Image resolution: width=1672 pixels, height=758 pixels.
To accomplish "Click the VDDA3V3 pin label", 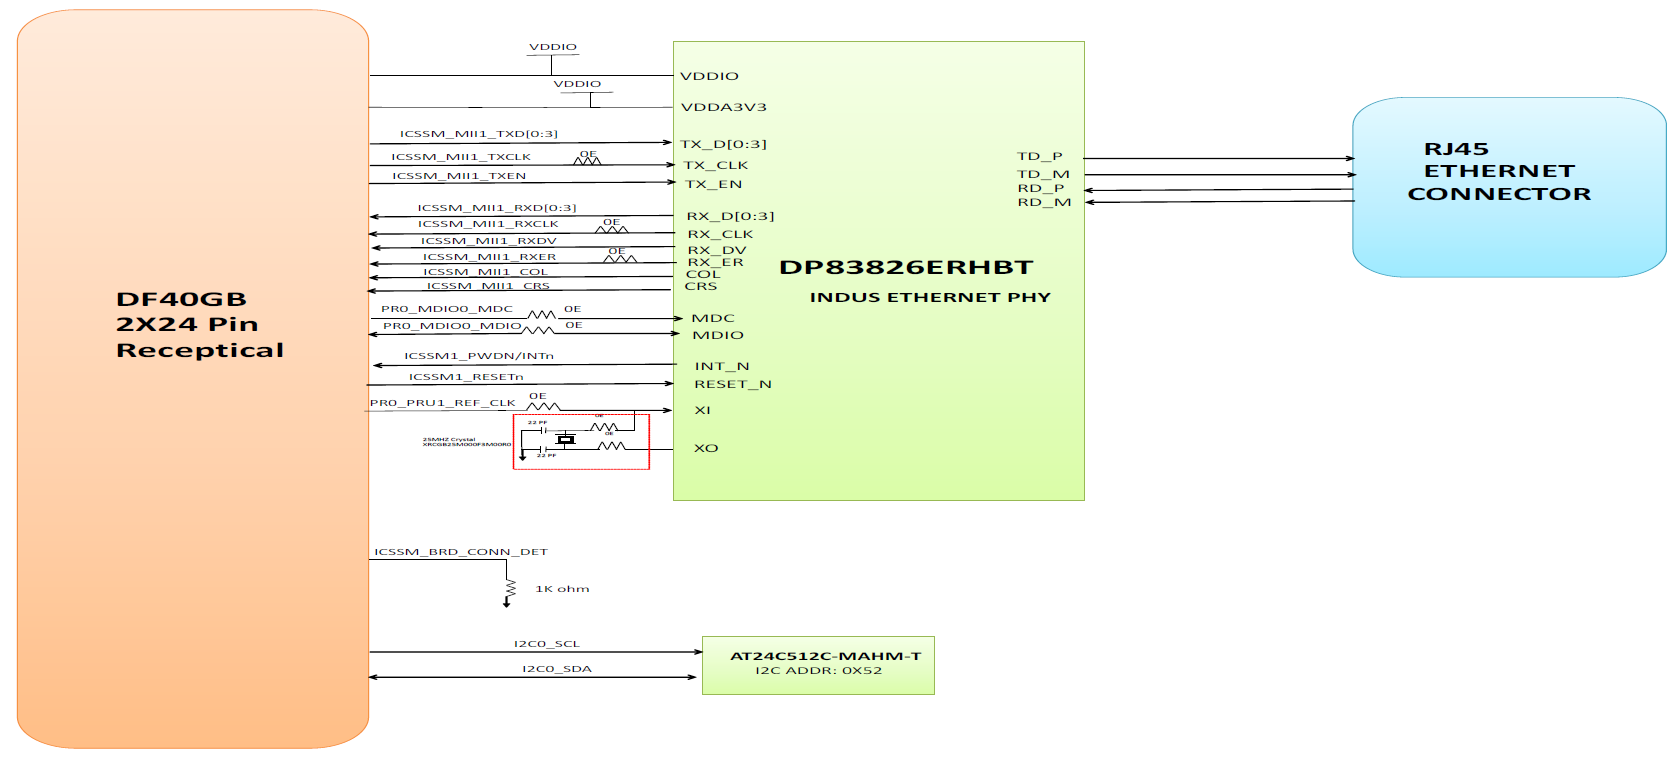I will coord(724,107).
